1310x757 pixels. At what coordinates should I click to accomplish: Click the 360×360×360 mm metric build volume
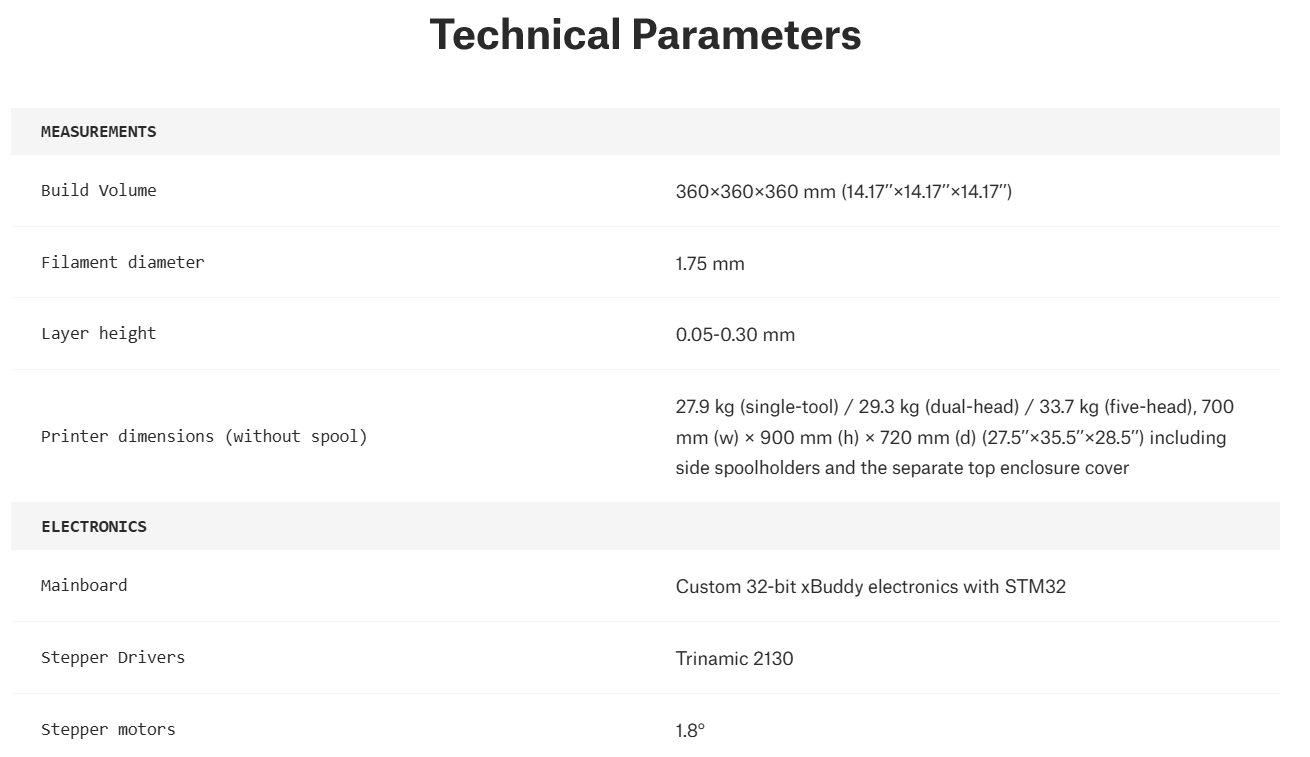tap(755, 191)
